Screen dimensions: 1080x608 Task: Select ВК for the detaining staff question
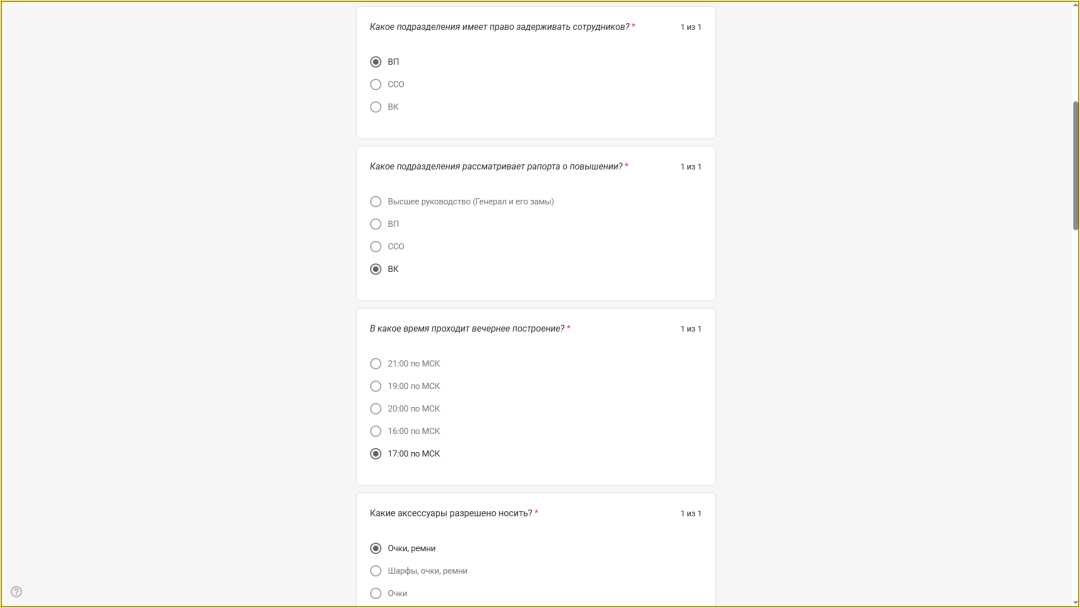pos(376,107)
